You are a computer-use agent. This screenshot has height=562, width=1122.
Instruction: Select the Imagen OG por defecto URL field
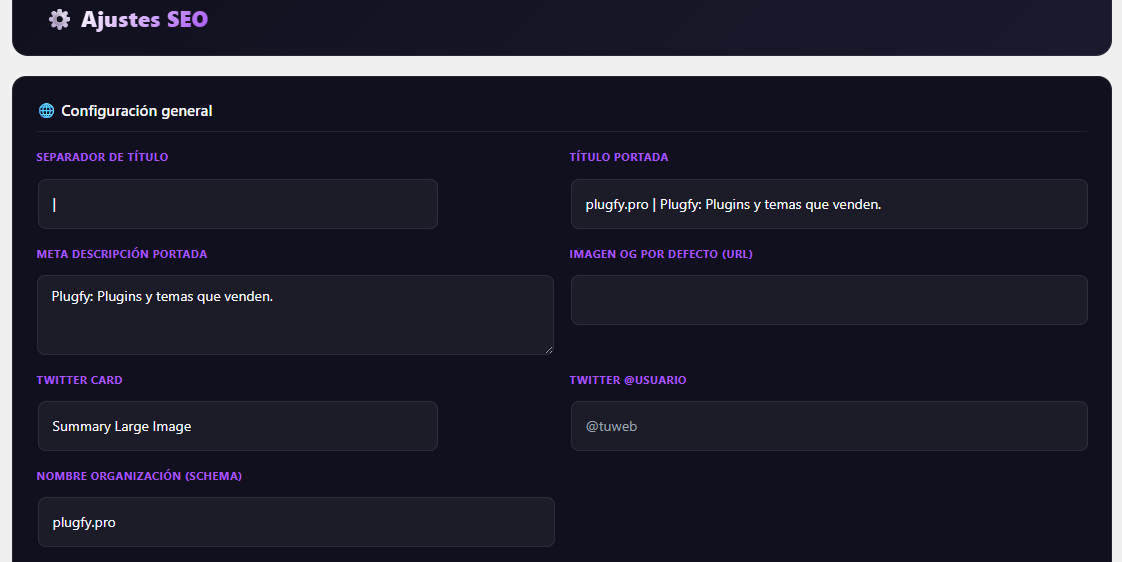(829, 300)
